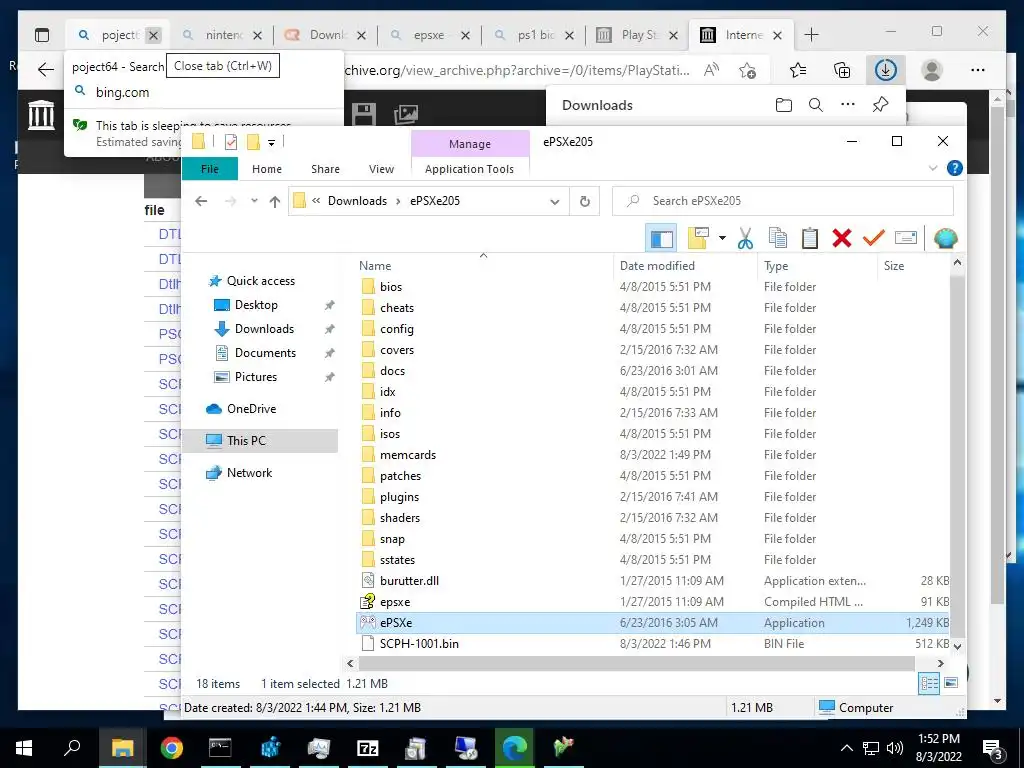Open 7-Zip from the taskbar

tap(368, 748)
